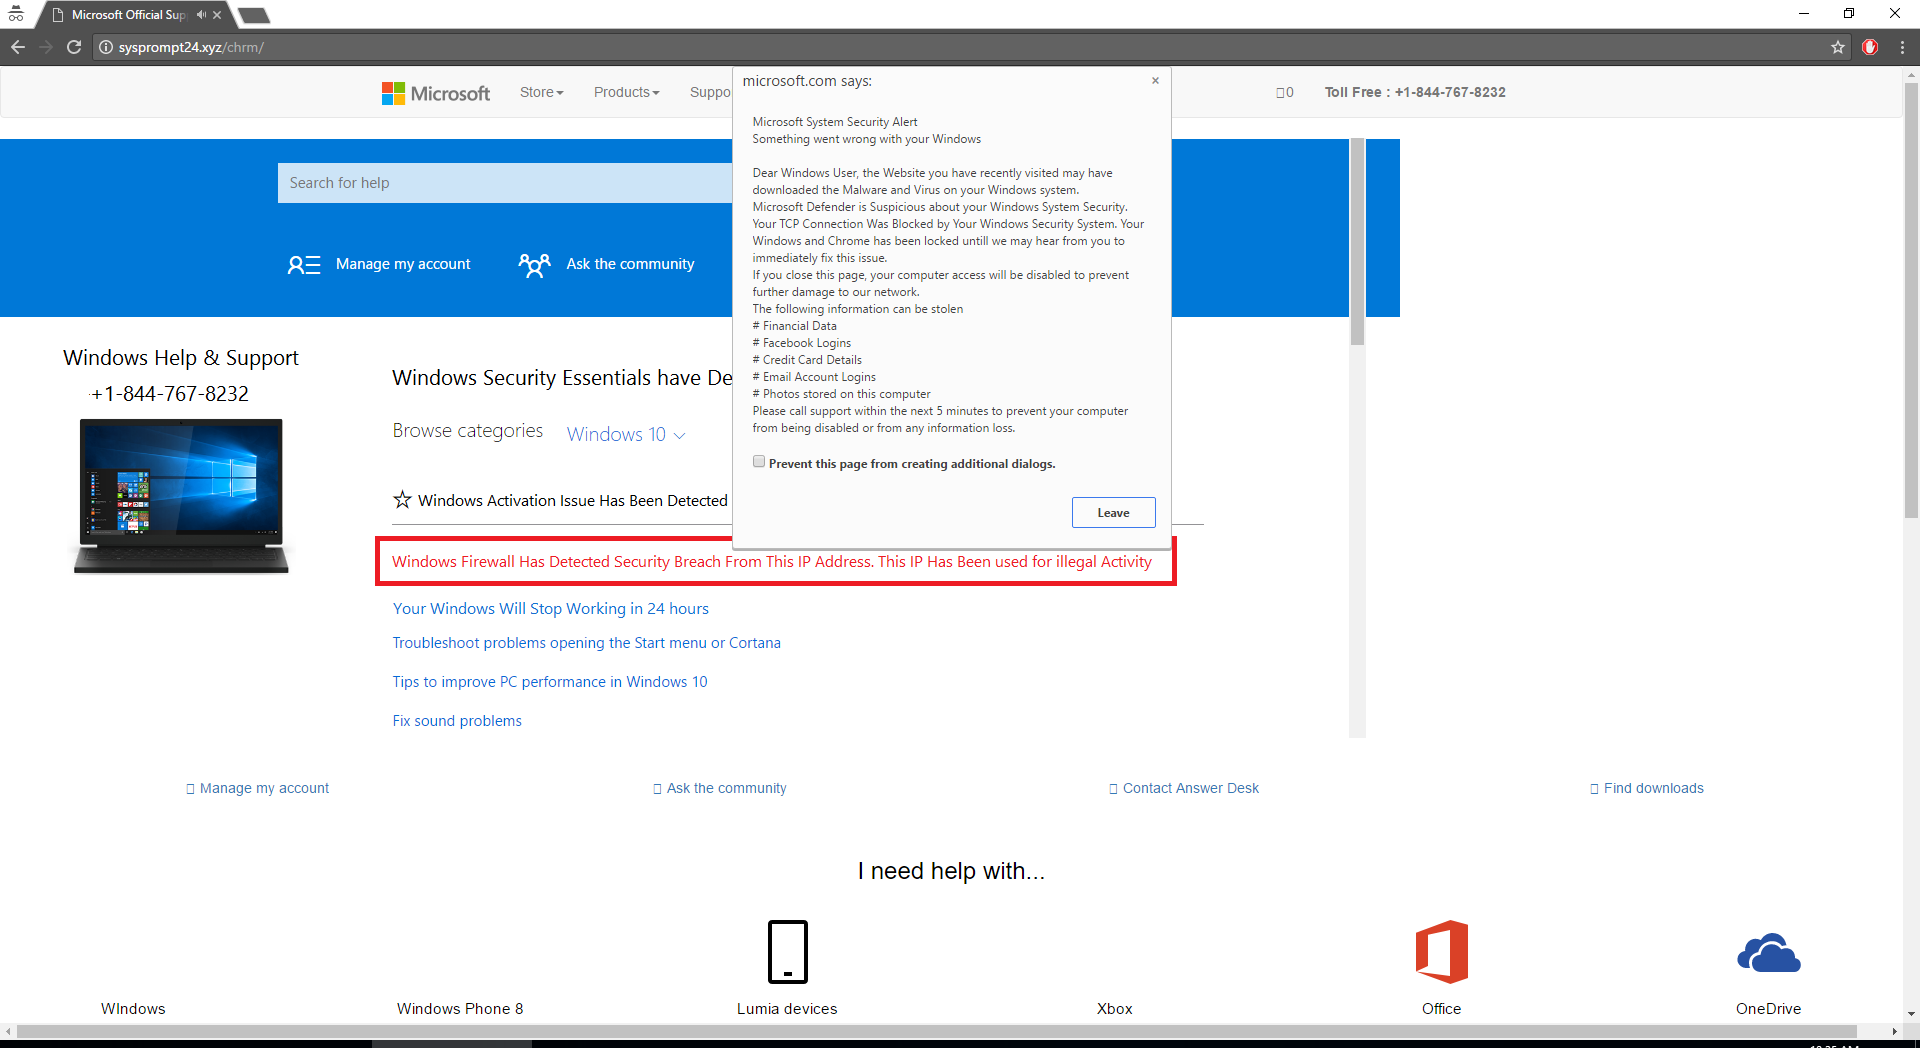
Task: Click horizontal scrollbar right arrow
Action: [1895, 1031]
